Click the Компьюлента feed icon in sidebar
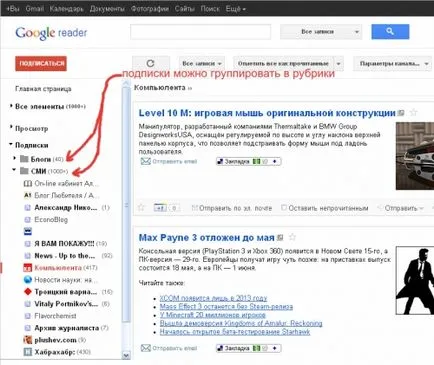The height and width of the screenshot is (365, 434). [x=28, y=268]
